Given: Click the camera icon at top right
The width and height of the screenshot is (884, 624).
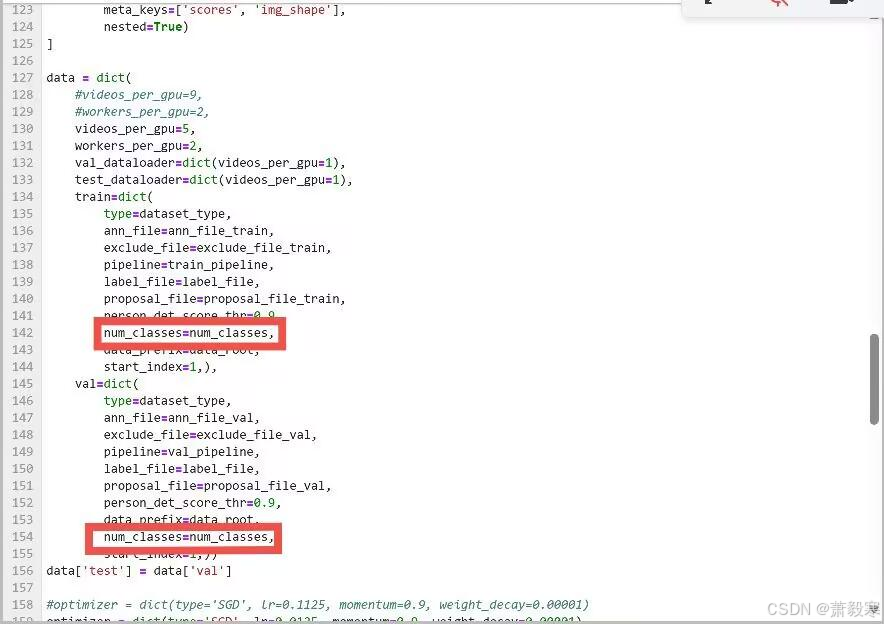Looking at the screenshot, I should [841, 3].
